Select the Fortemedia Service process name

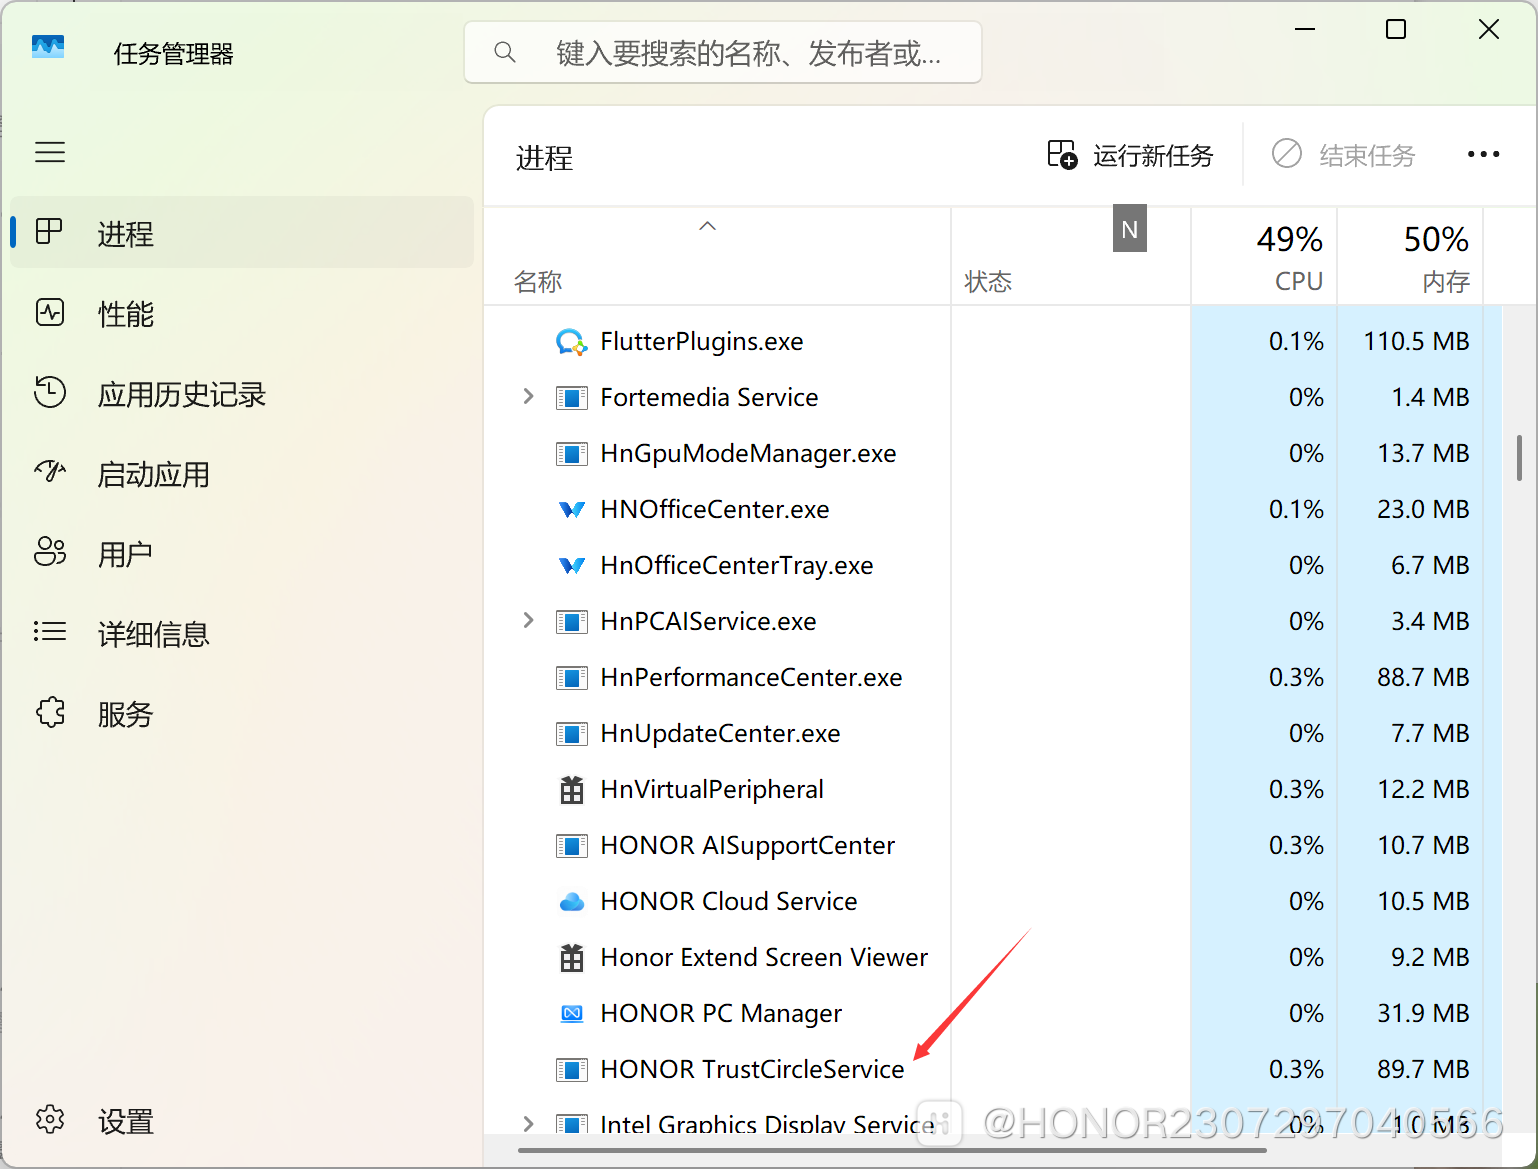pyautogui.click(x=709, y=398)
